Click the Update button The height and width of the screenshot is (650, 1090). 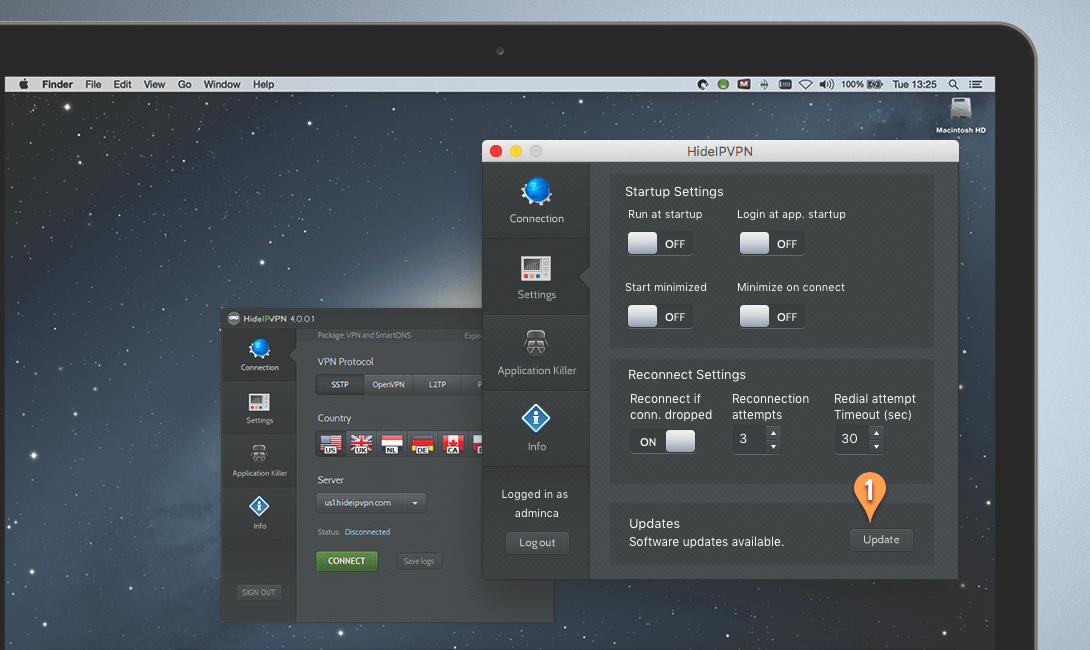[881, 539]
